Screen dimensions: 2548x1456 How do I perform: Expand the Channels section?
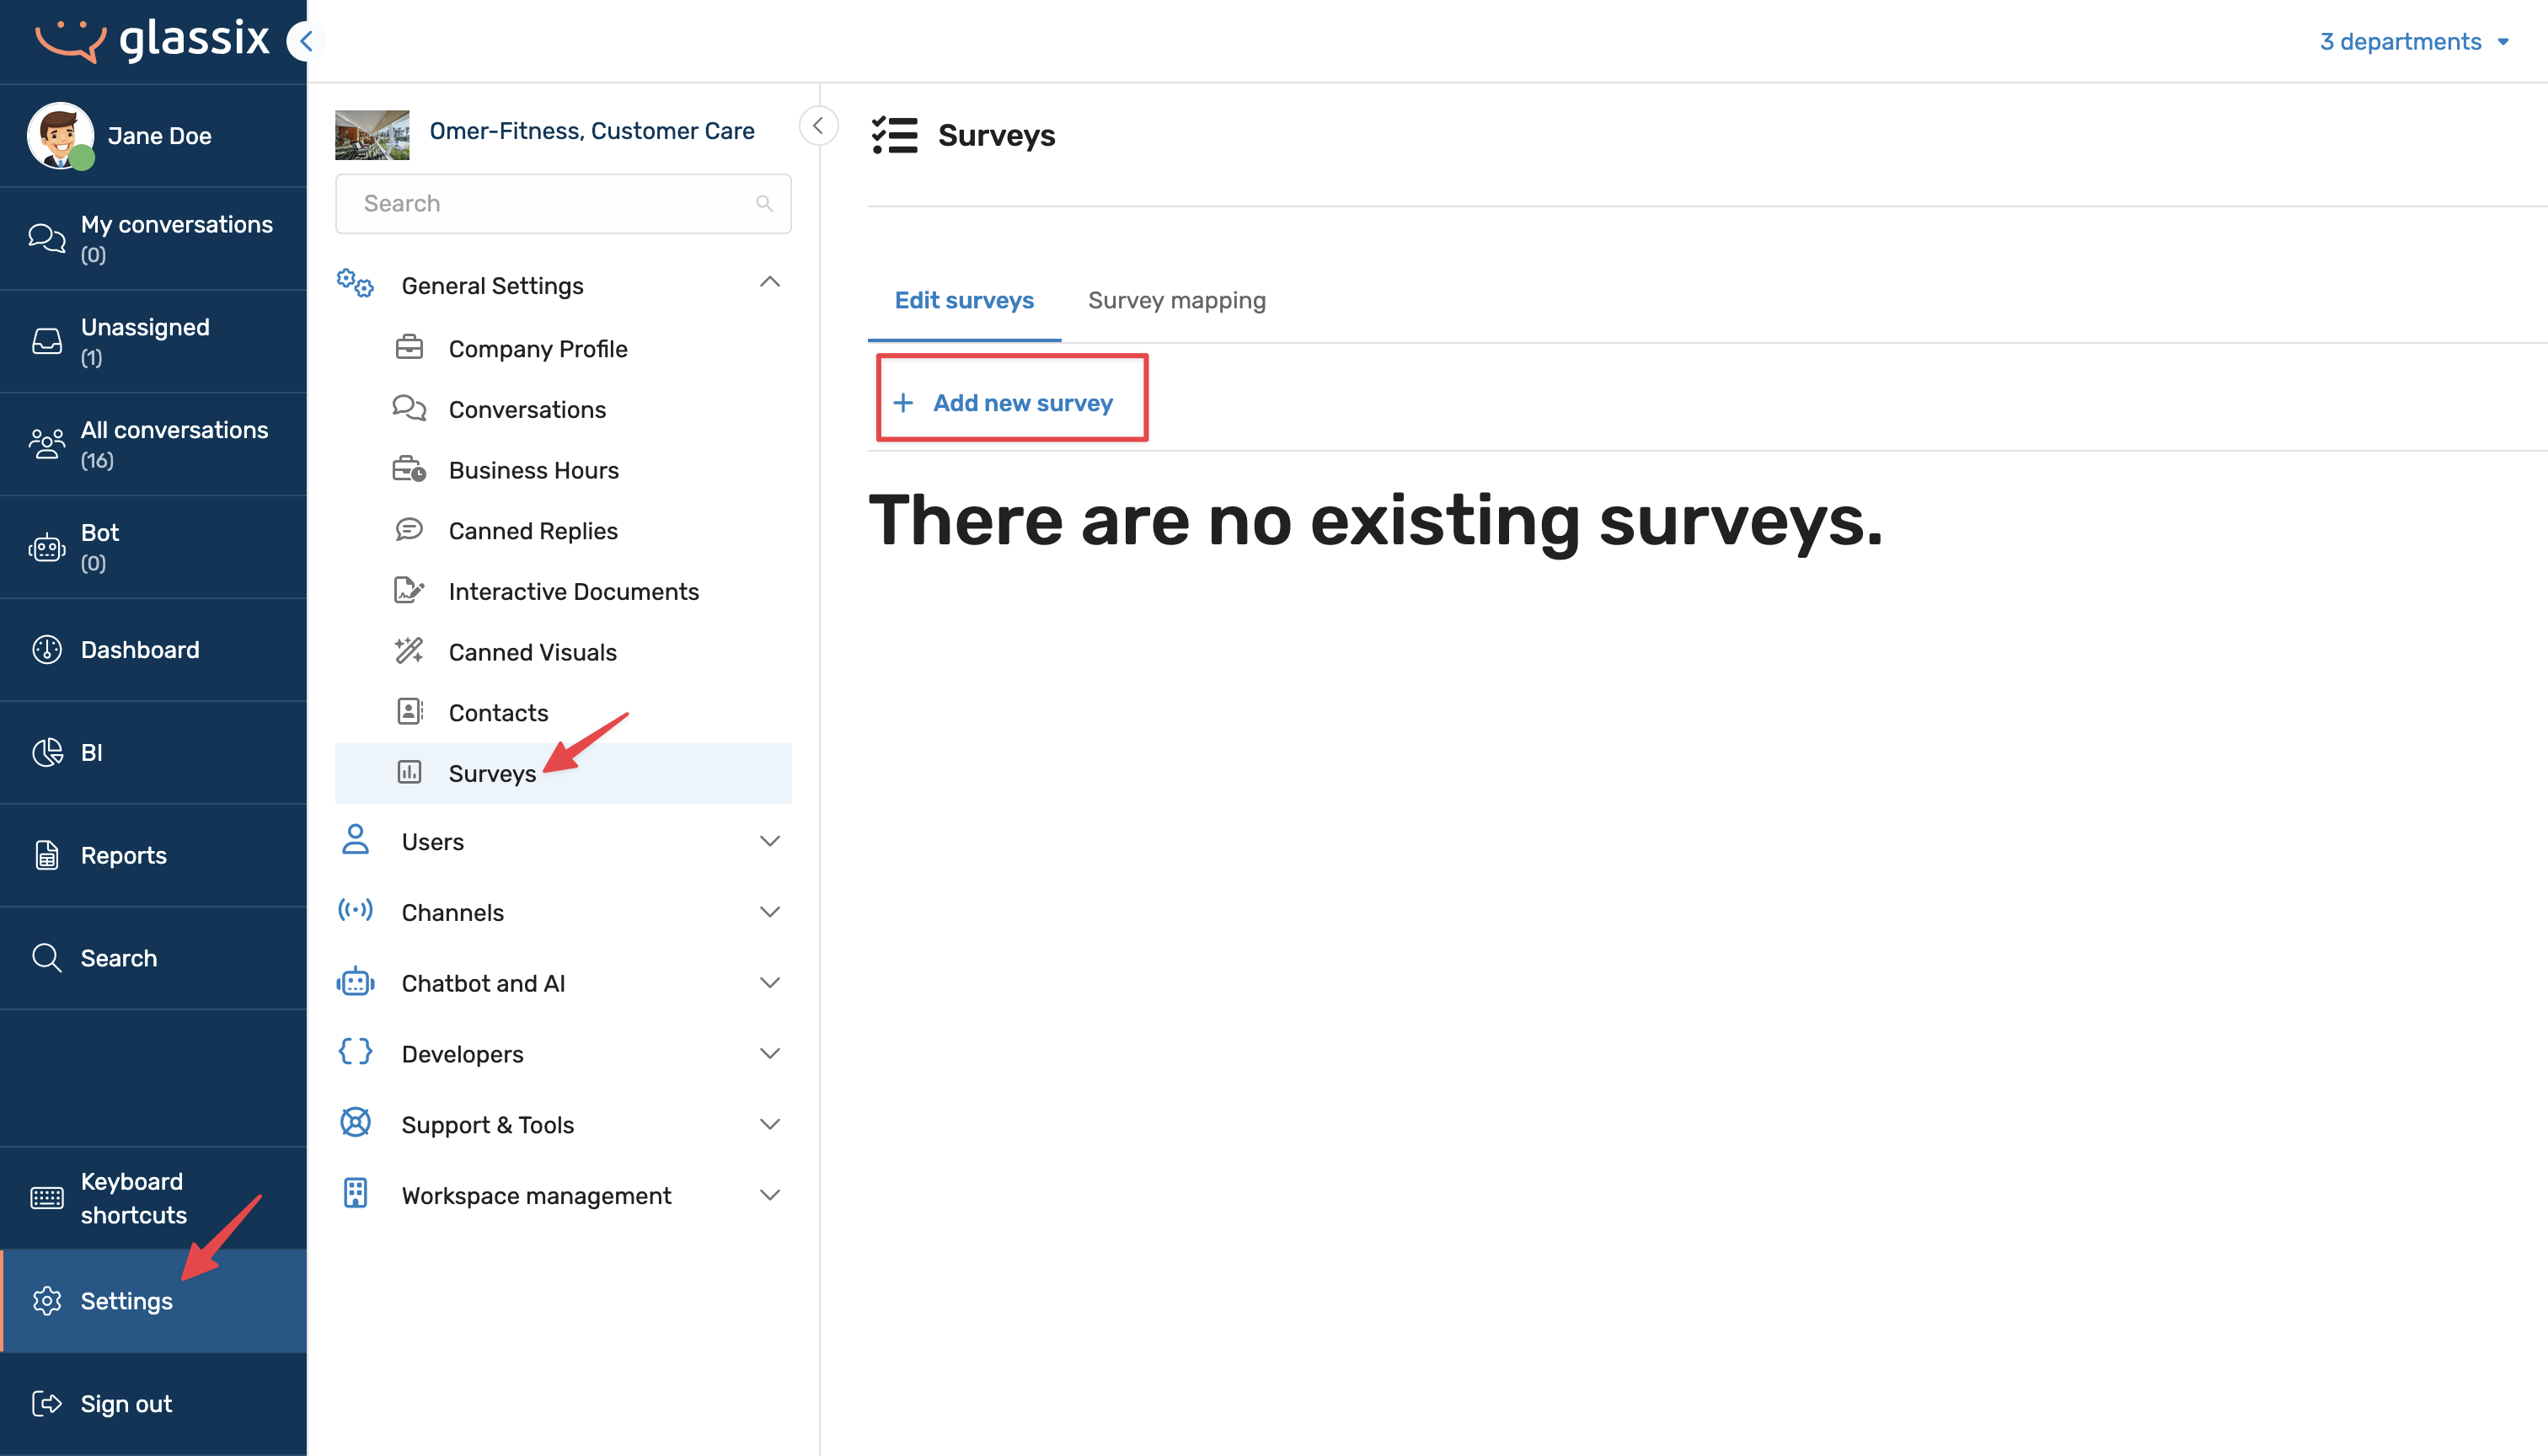coord(769,912)
